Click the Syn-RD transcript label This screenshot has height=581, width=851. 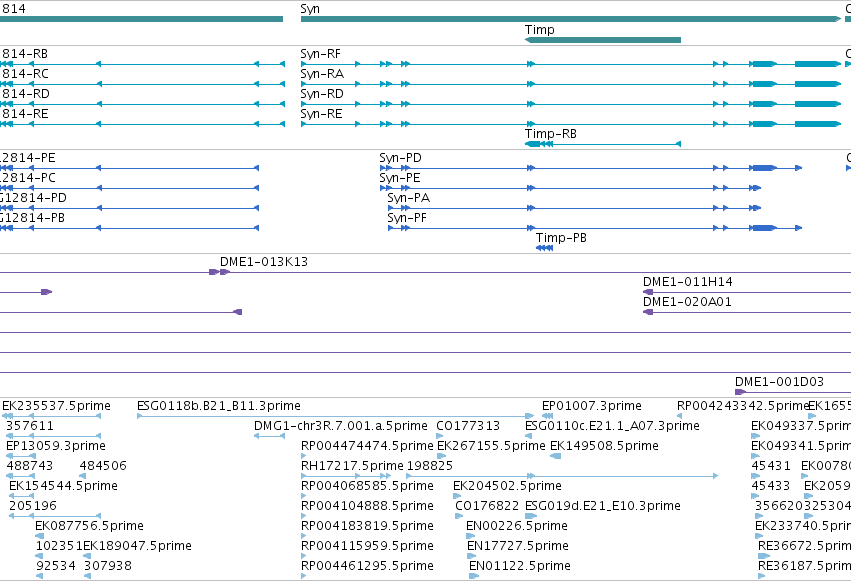322,94
